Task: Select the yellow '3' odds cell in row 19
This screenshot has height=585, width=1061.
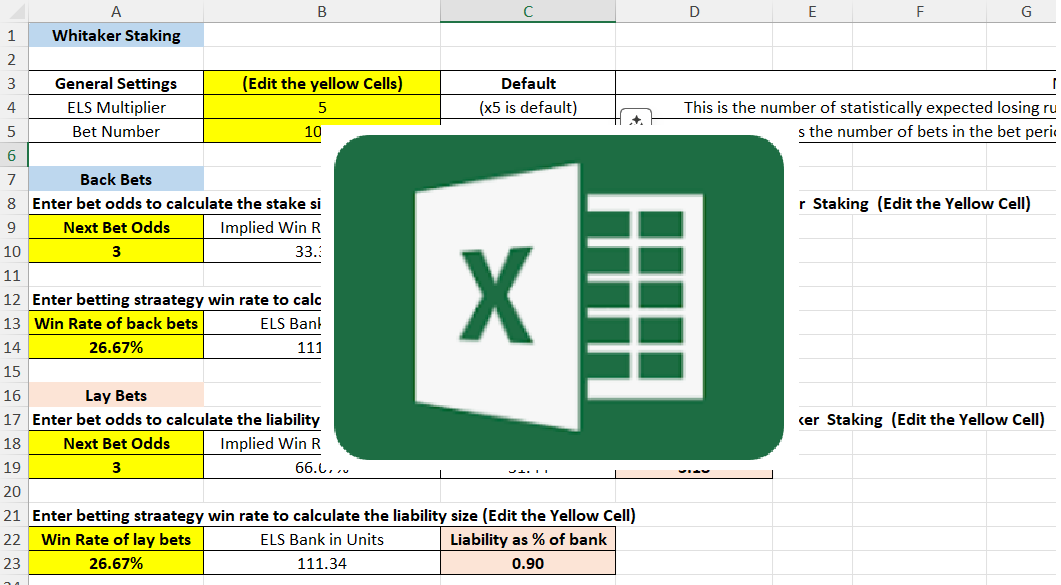Action: tap(116, 467)
